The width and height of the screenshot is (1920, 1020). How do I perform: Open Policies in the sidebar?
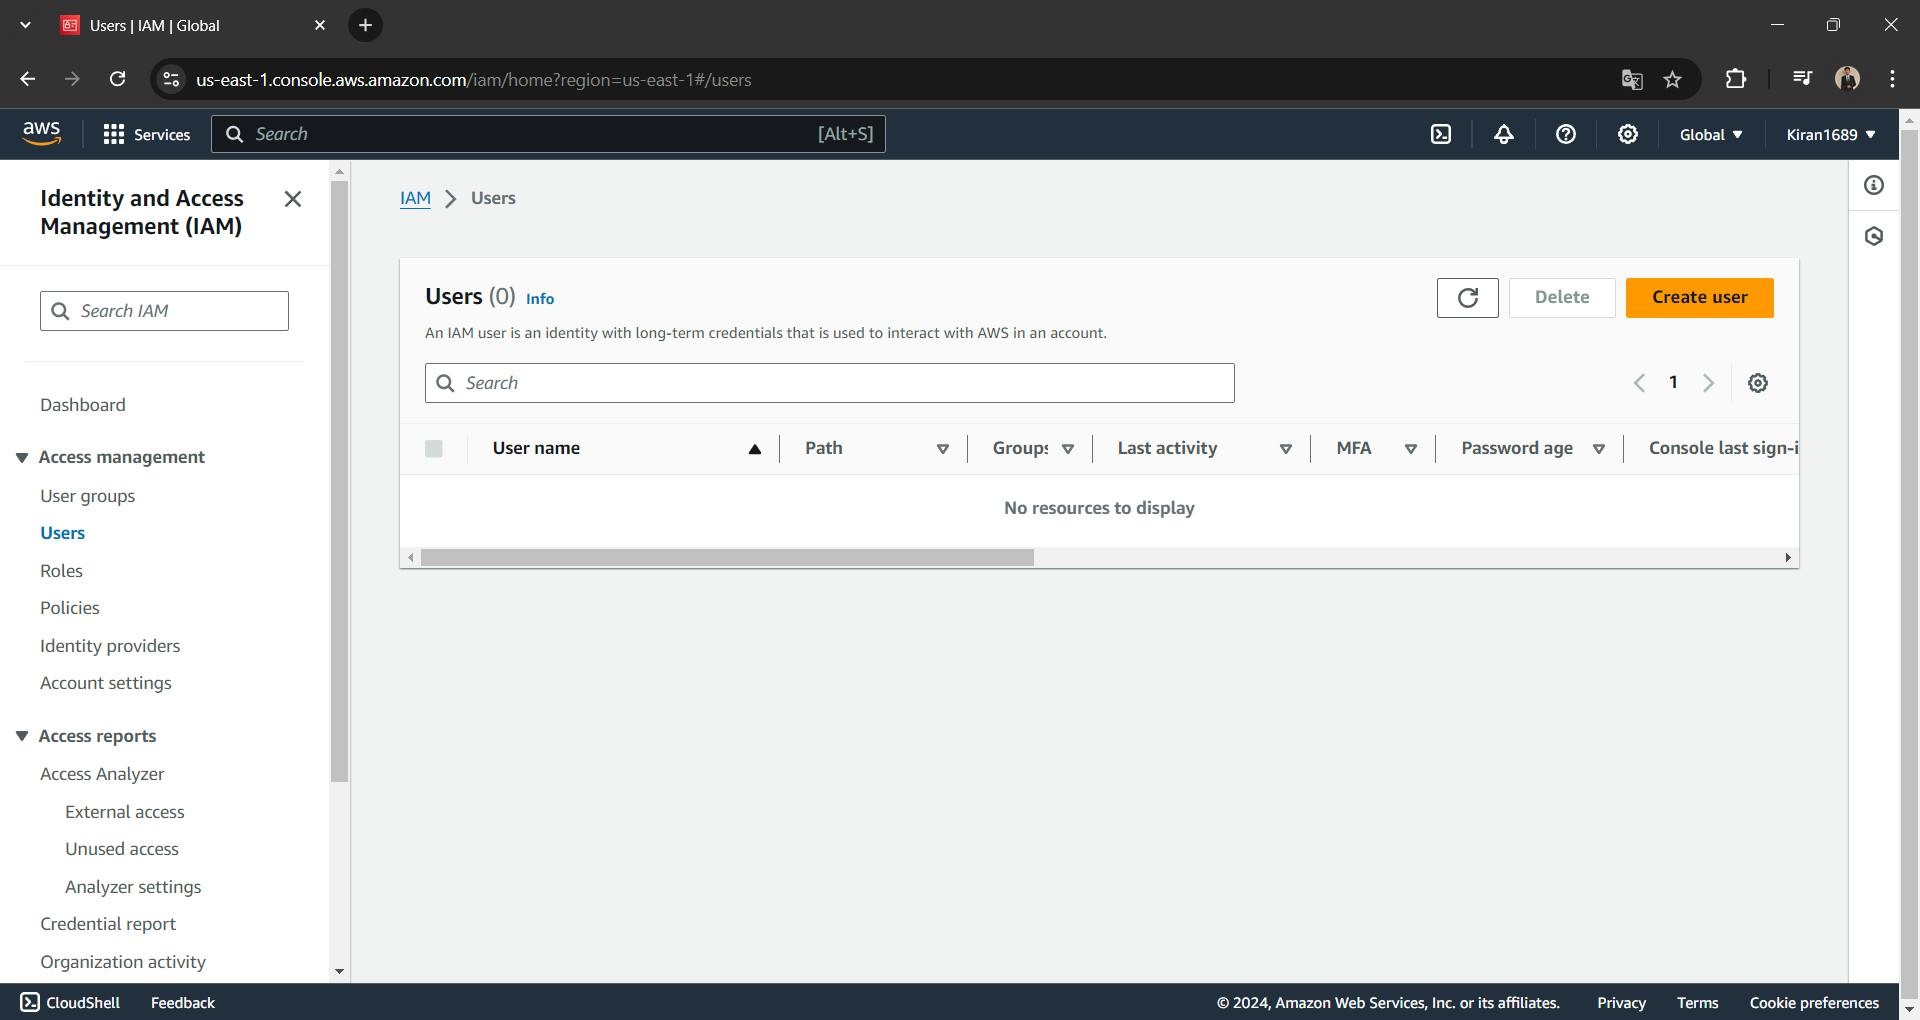(70, 608)
